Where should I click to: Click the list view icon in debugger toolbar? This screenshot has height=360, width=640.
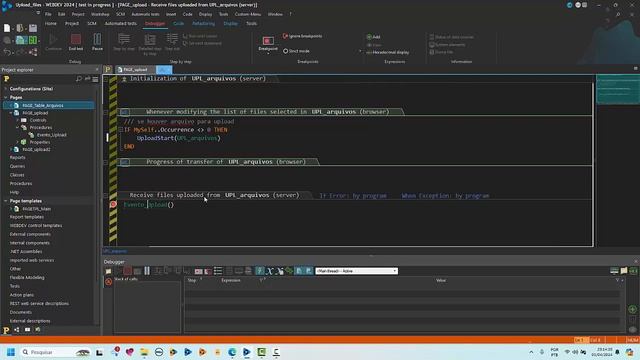[x=218, y=271]
